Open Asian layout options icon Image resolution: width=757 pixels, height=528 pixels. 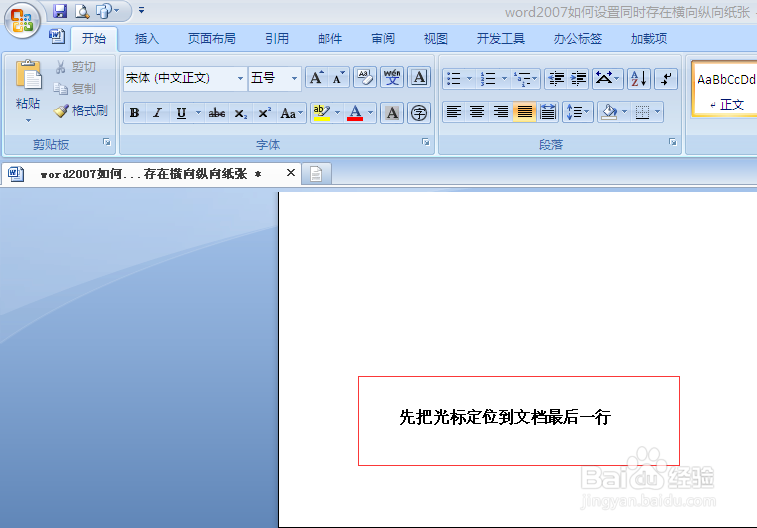pyautogui.click(x=607, y=79)
